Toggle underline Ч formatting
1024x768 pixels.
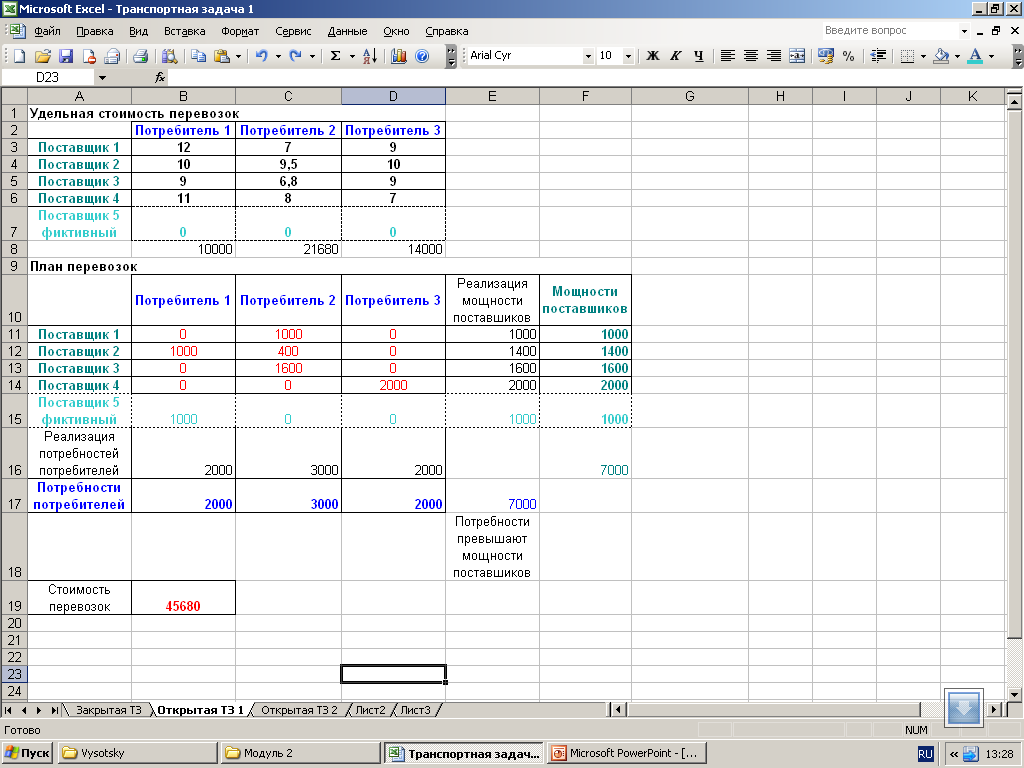pos(699,56)
